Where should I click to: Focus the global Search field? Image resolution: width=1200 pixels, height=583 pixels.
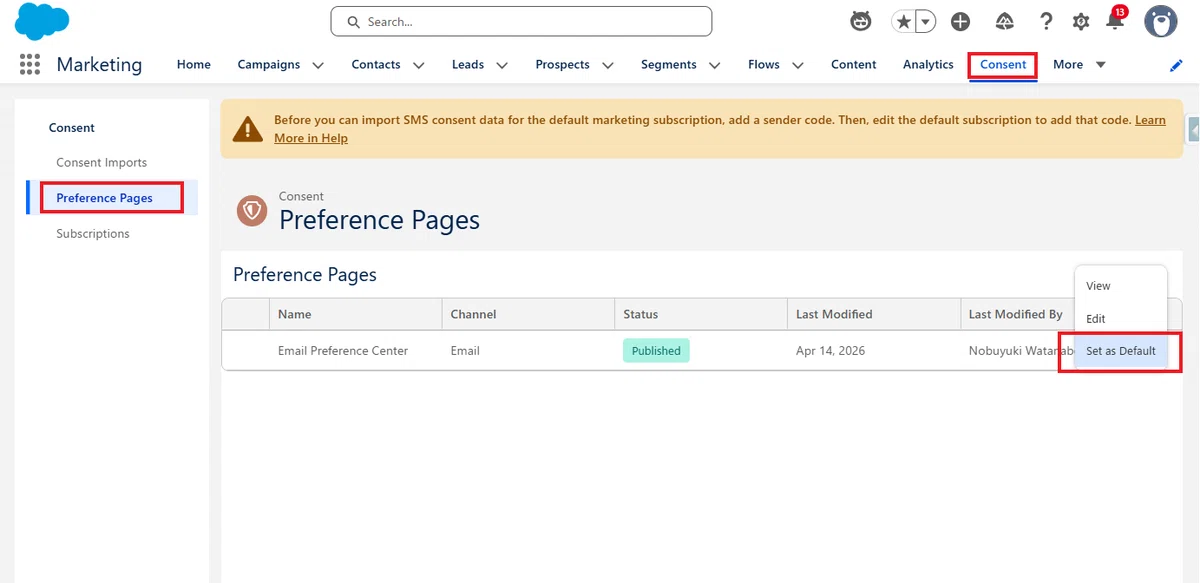point(521,21)
